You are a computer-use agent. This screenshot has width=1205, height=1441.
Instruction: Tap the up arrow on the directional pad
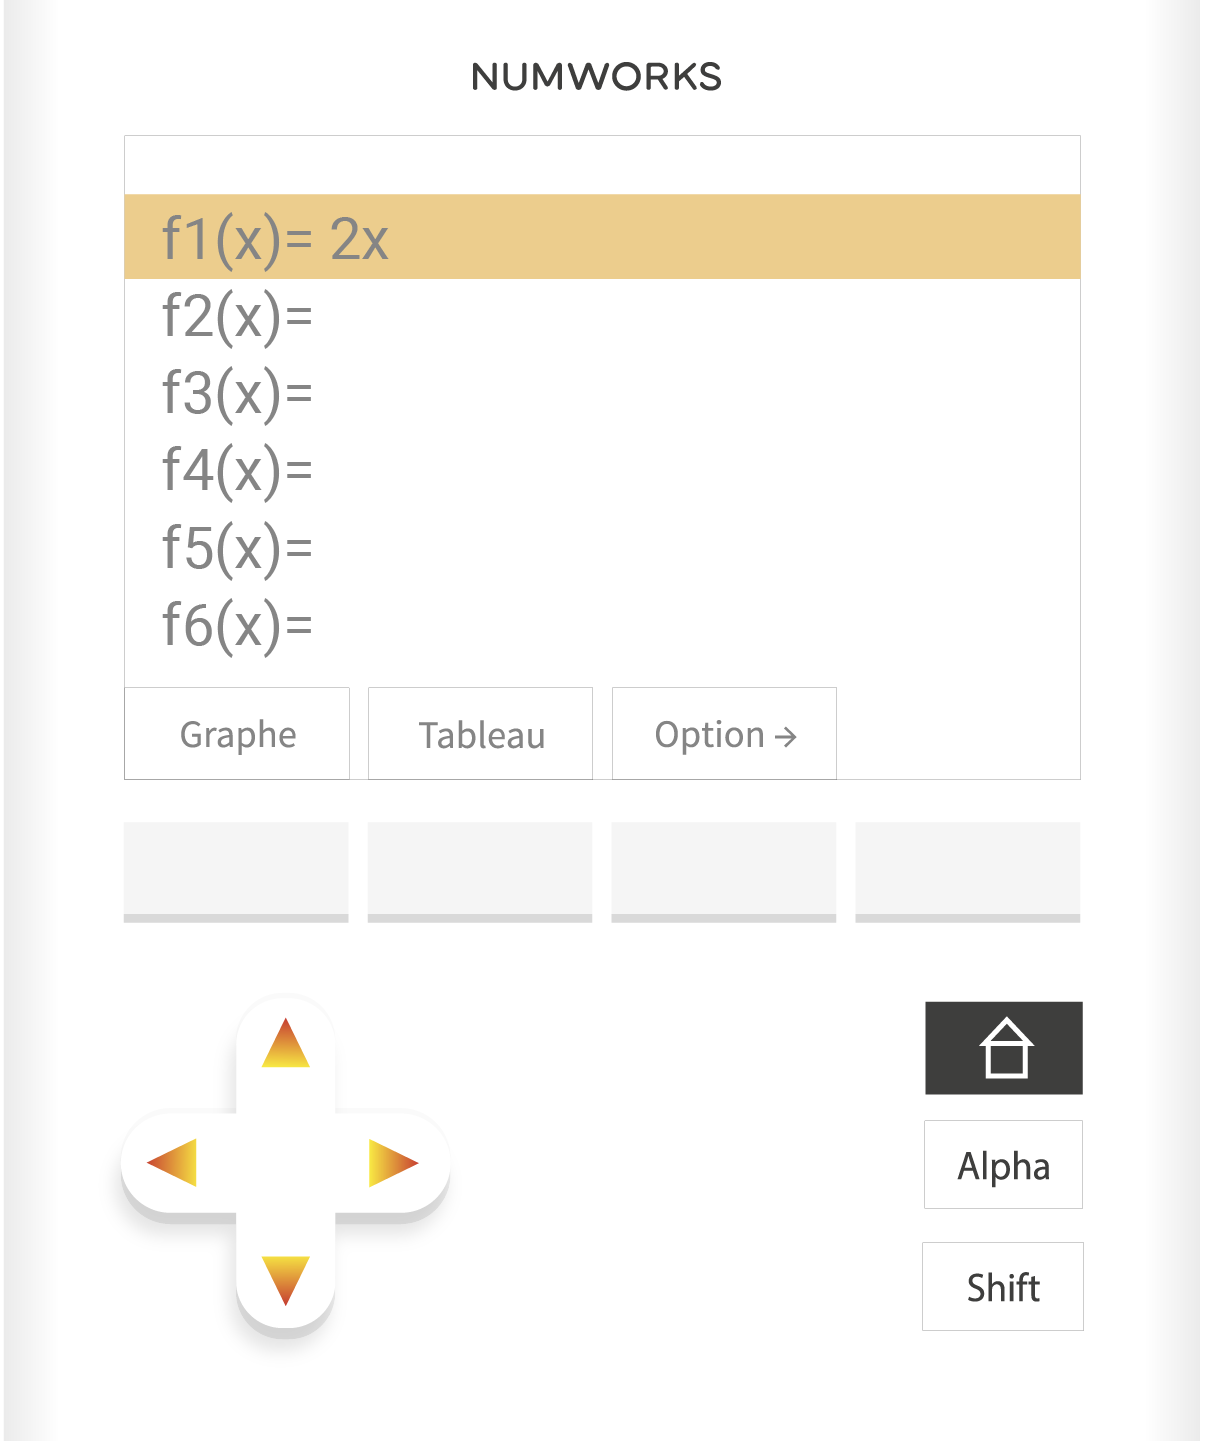[286, 1043]
